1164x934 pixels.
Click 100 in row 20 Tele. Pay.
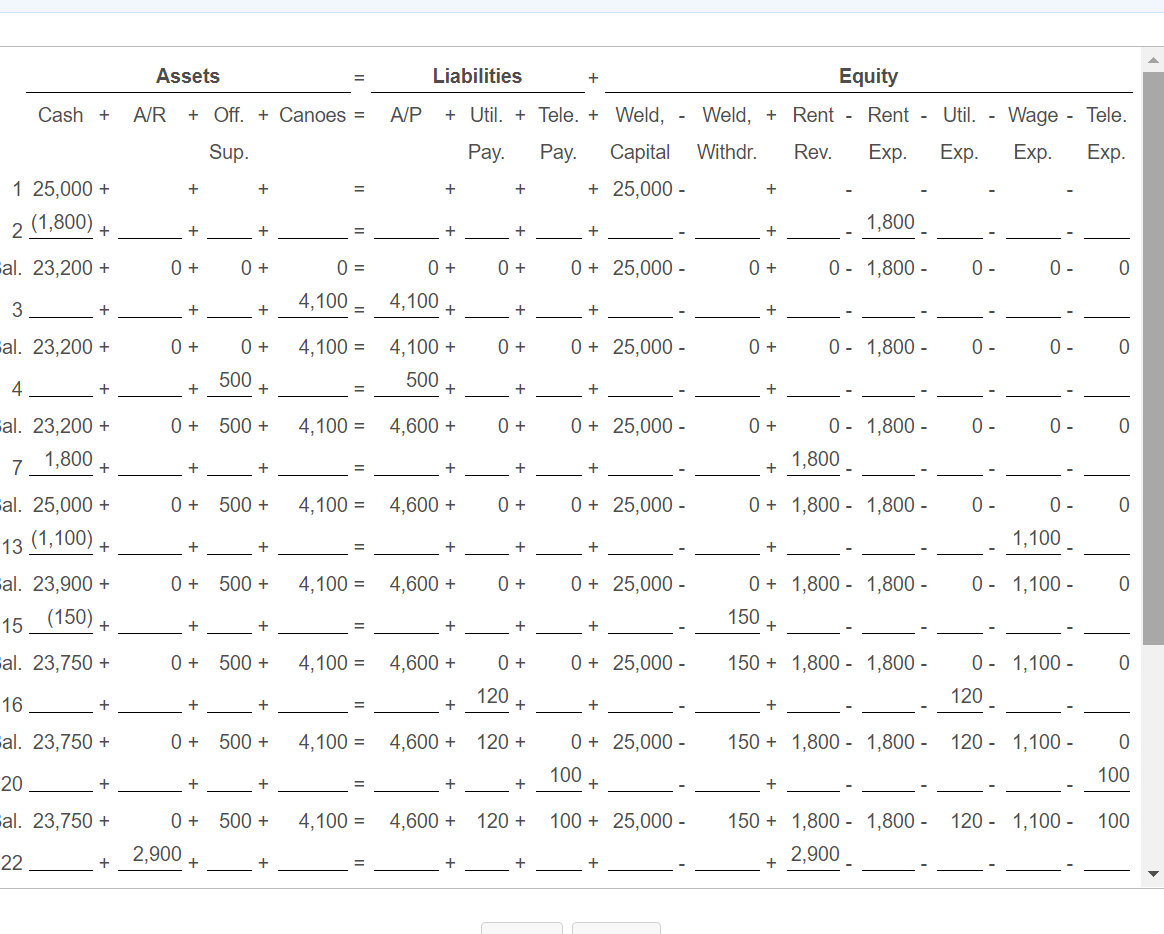click(566, 775)
